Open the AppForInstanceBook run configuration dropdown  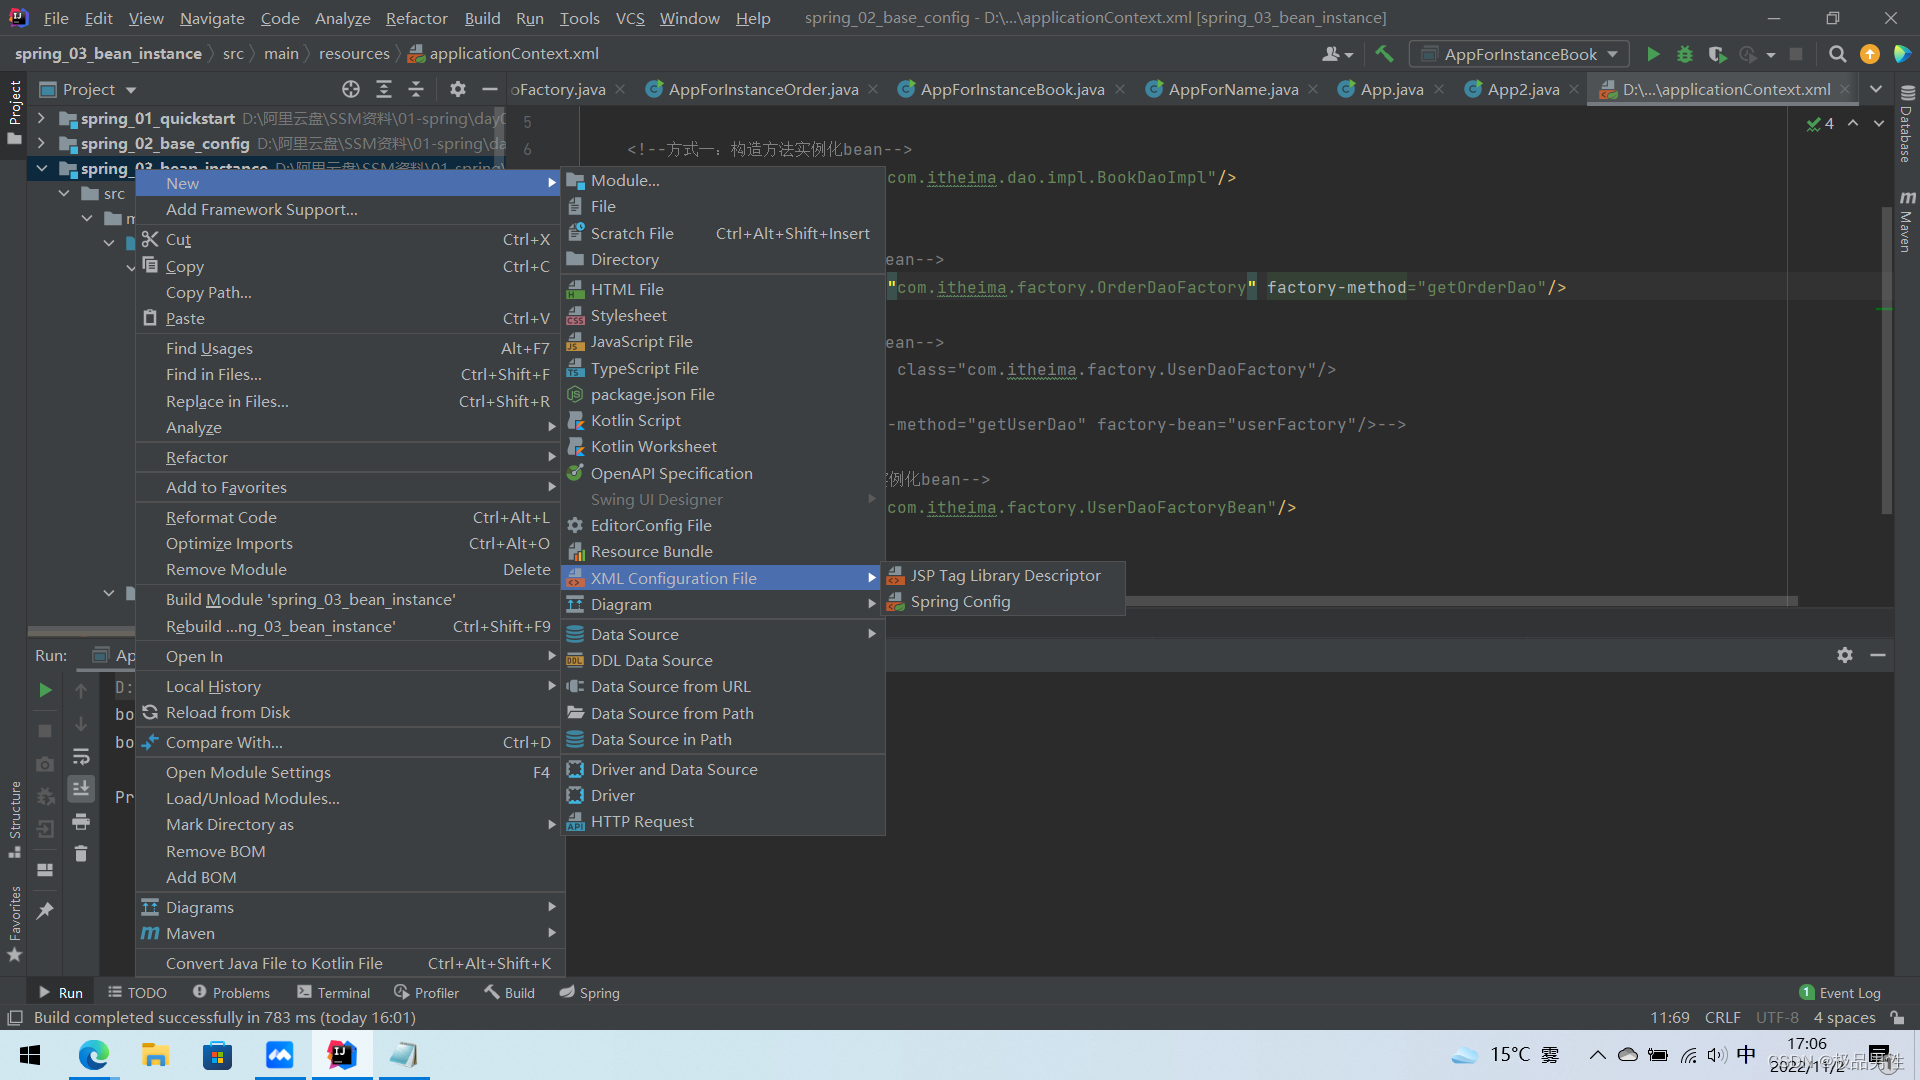(1520, 54)
